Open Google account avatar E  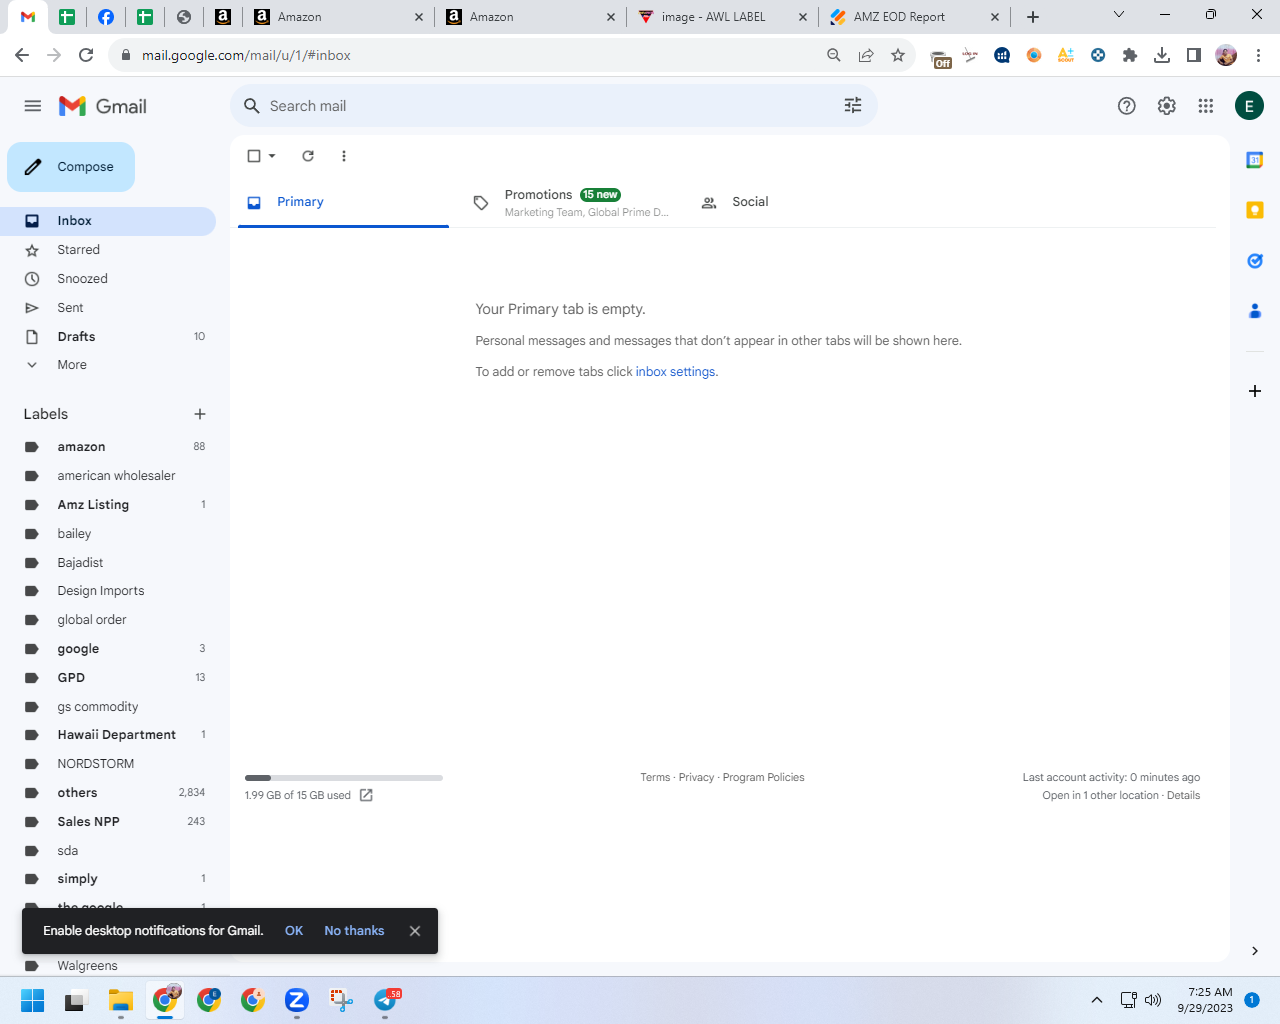point(1249,106)
